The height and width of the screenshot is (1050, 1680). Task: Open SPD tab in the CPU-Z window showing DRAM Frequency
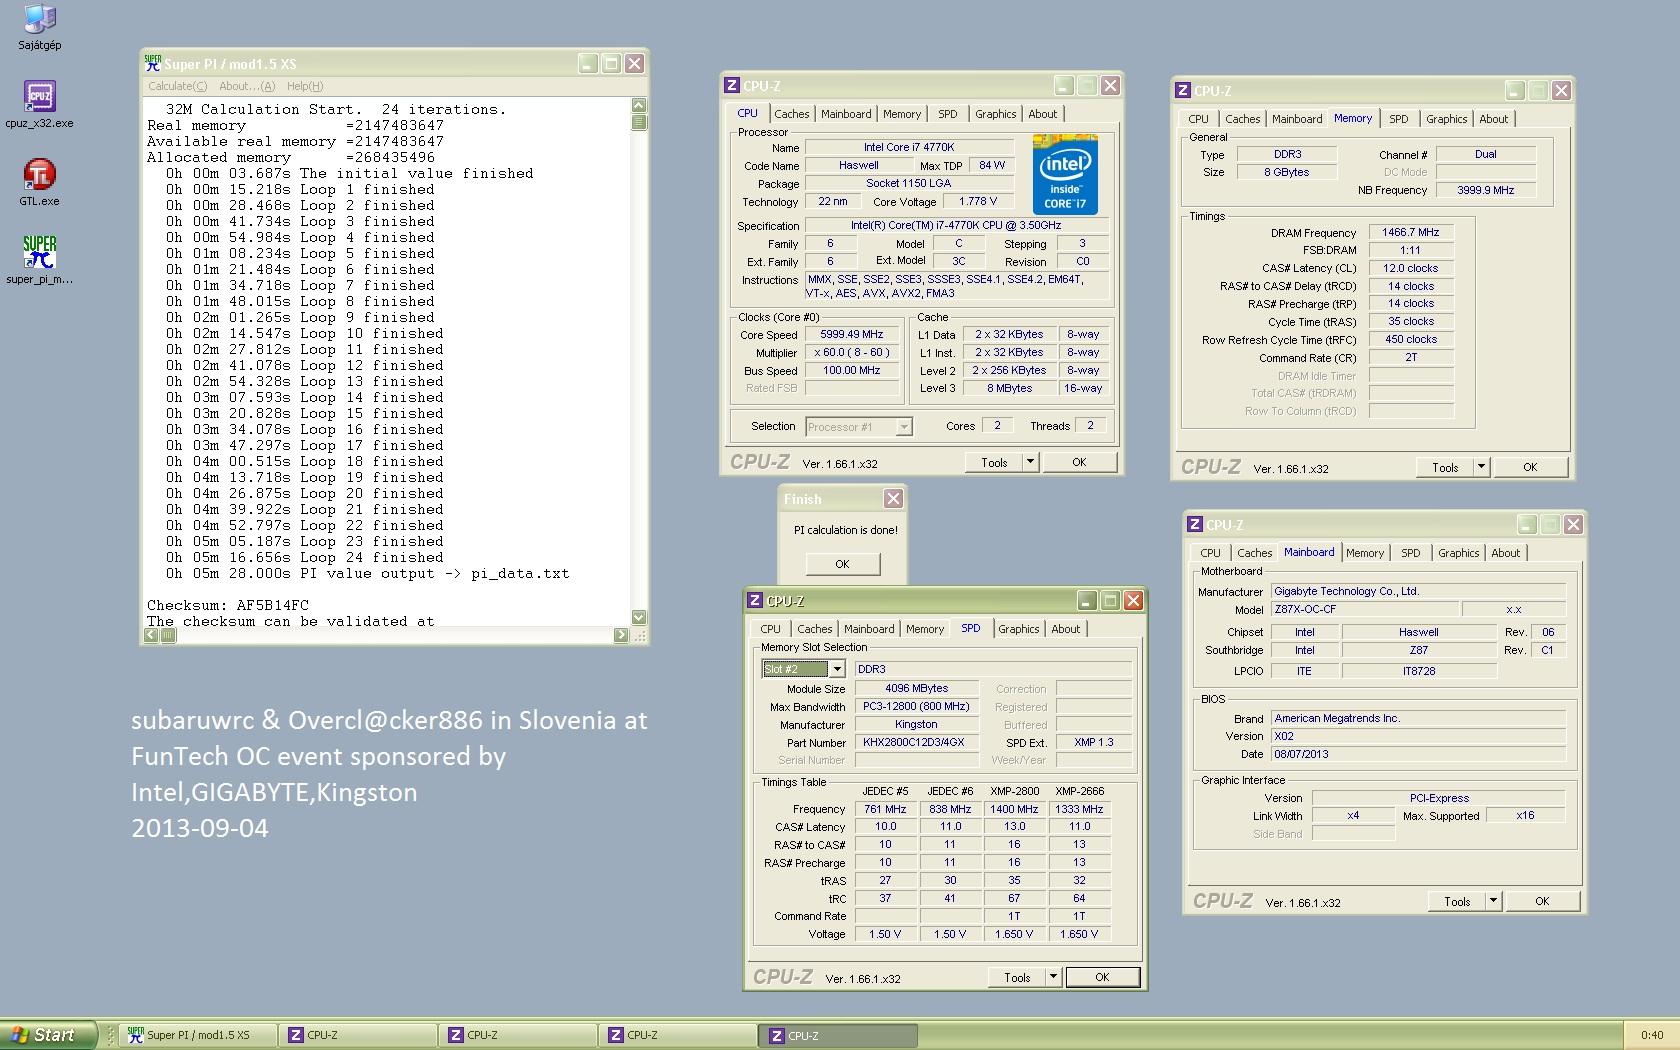tap(1399, 119)
